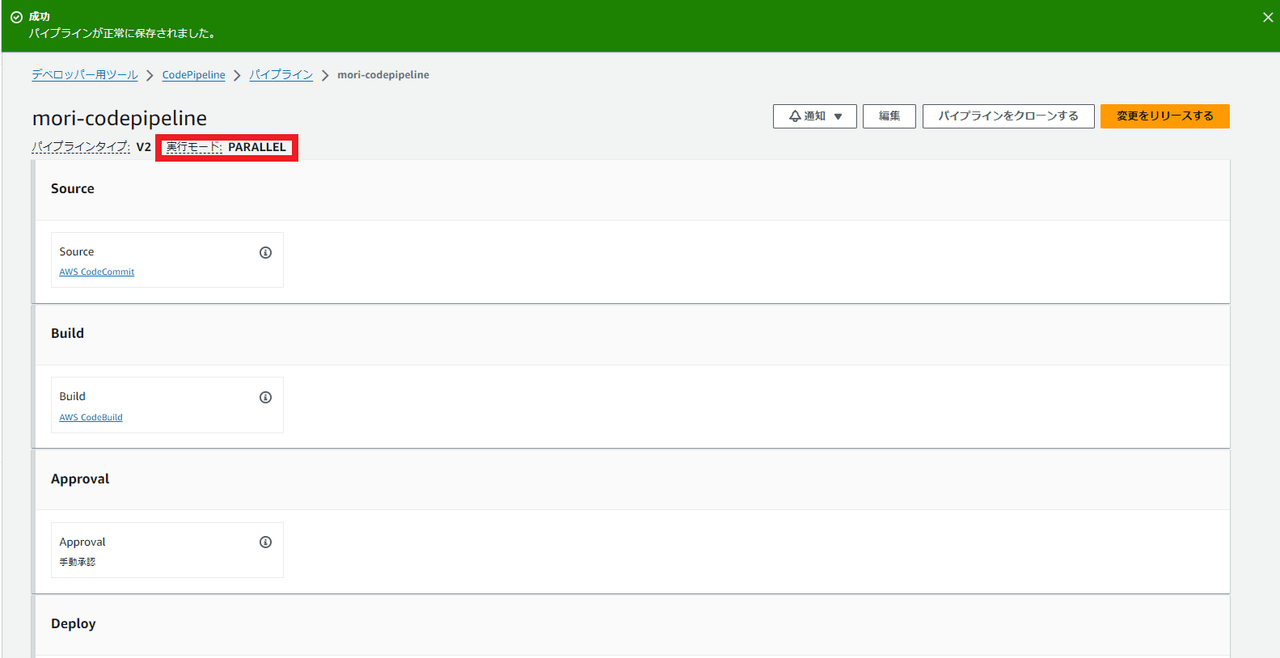The height and width of the screenshot is (658, 1280).
Task: Open the AWS CodeCommit link
Action: click(x=97, y=272)
